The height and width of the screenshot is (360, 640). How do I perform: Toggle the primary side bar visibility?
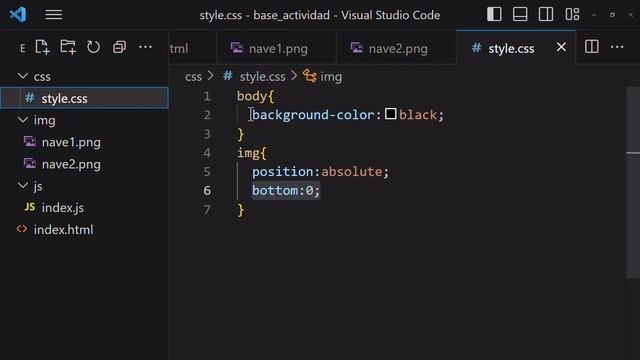(494, 15)
